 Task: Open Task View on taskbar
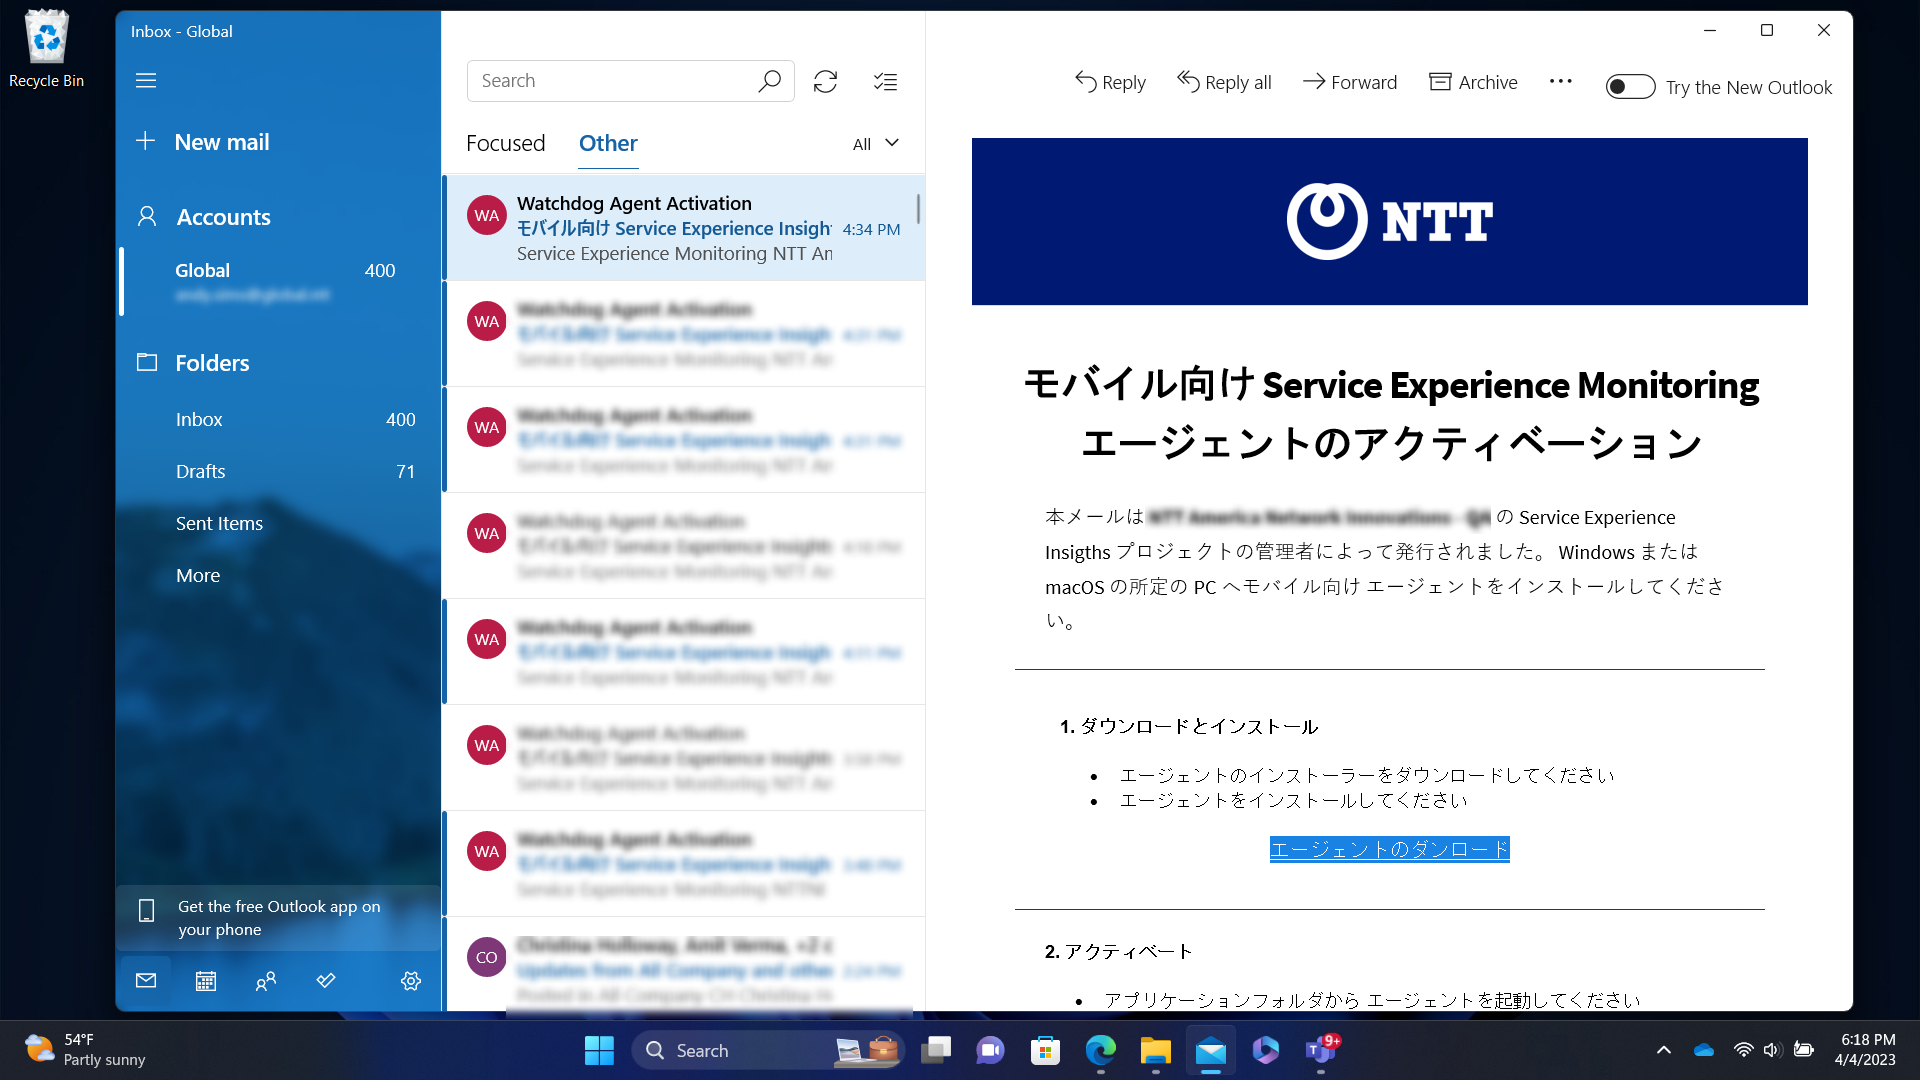point(937,1050)
